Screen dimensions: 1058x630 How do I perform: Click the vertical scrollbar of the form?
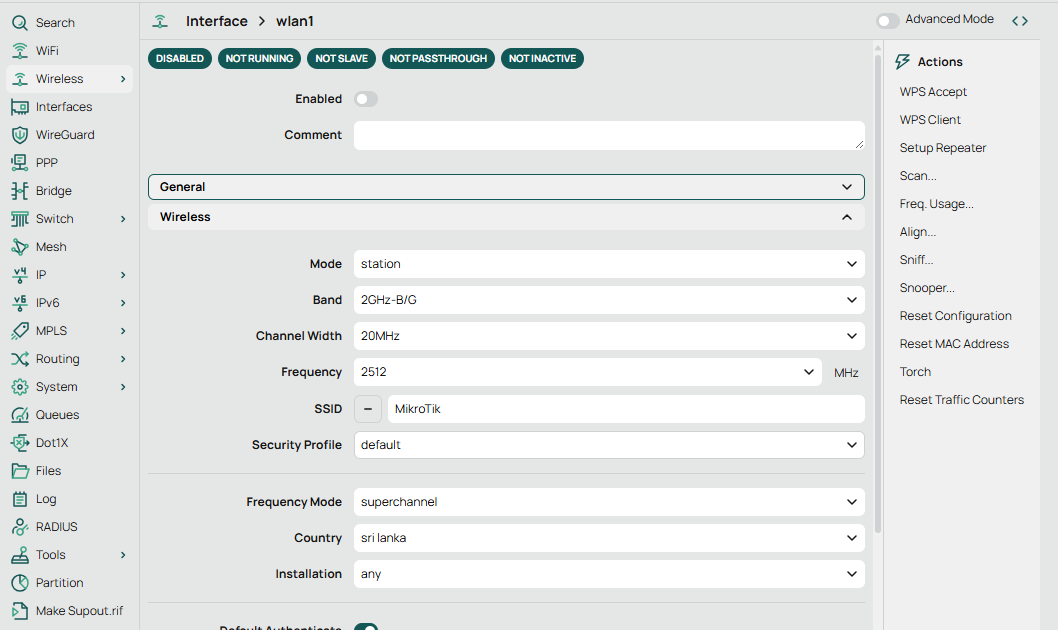[x=878, y=300]
